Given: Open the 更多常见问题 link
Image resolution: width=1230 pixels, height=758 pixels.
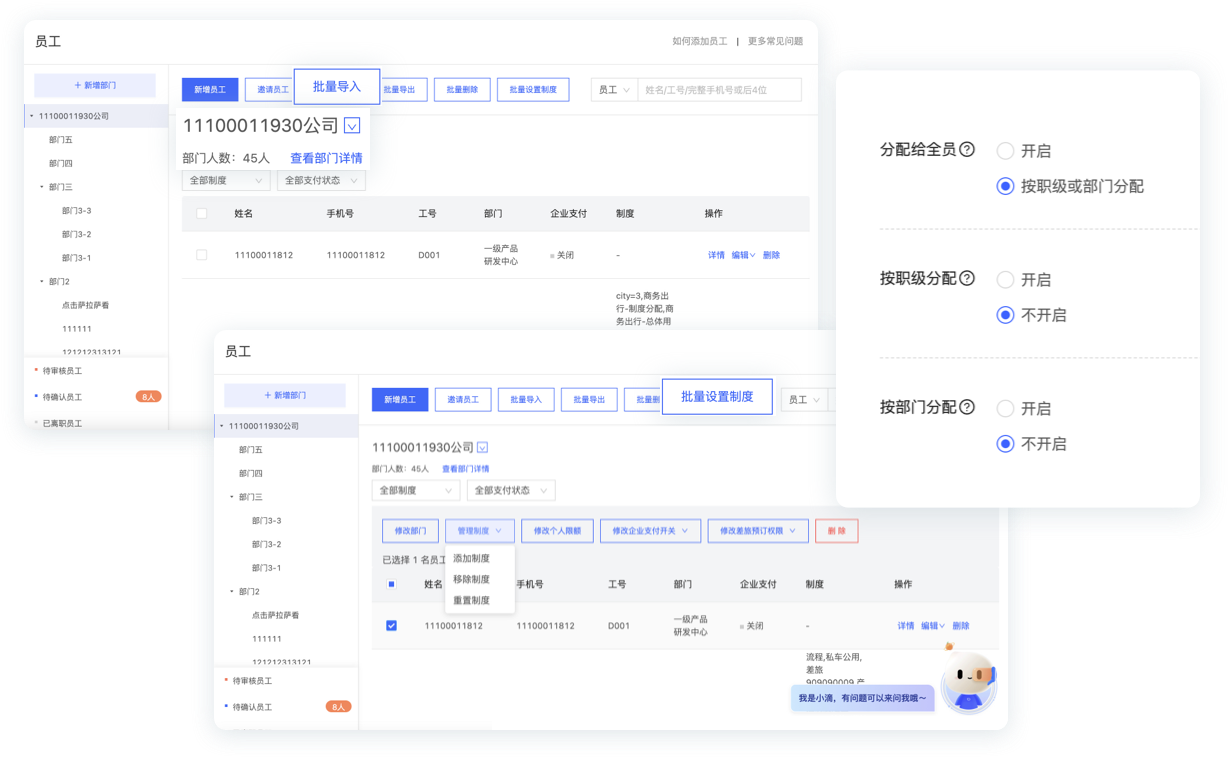Looking at the screenshot, I should (775, 42).
